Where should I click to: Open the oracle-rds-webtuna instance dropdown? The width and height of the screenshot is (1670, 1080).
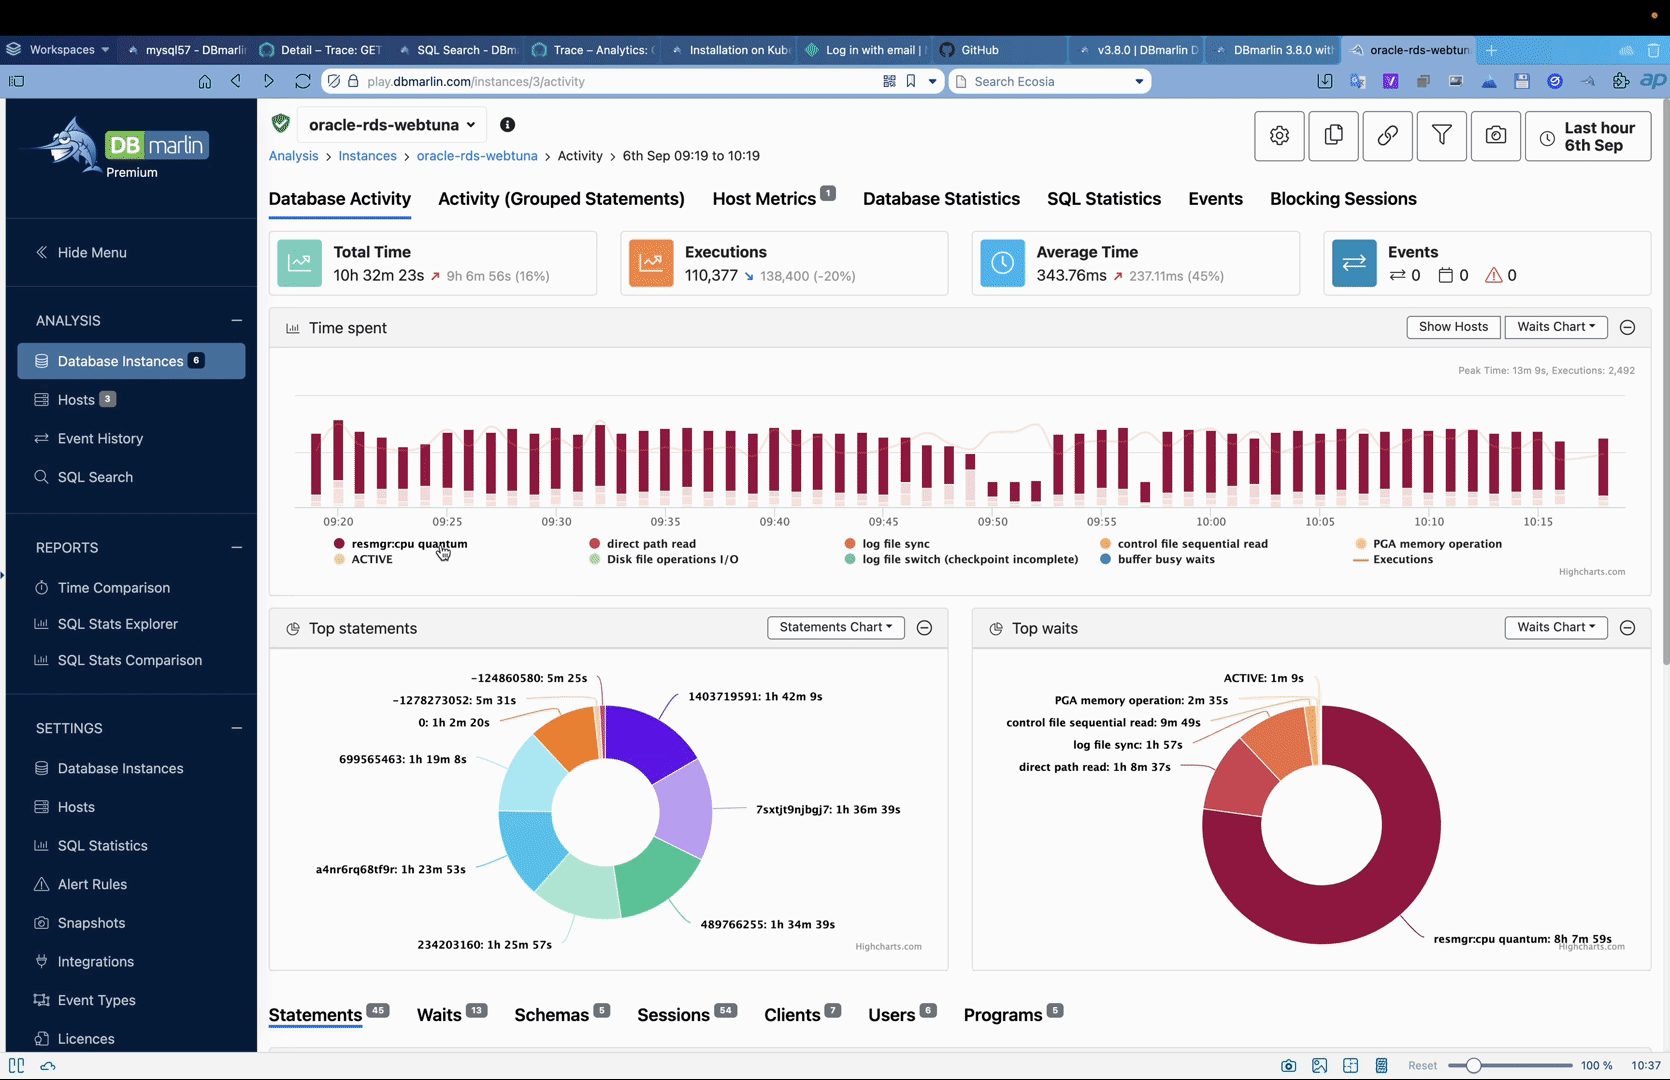point(392,125)
